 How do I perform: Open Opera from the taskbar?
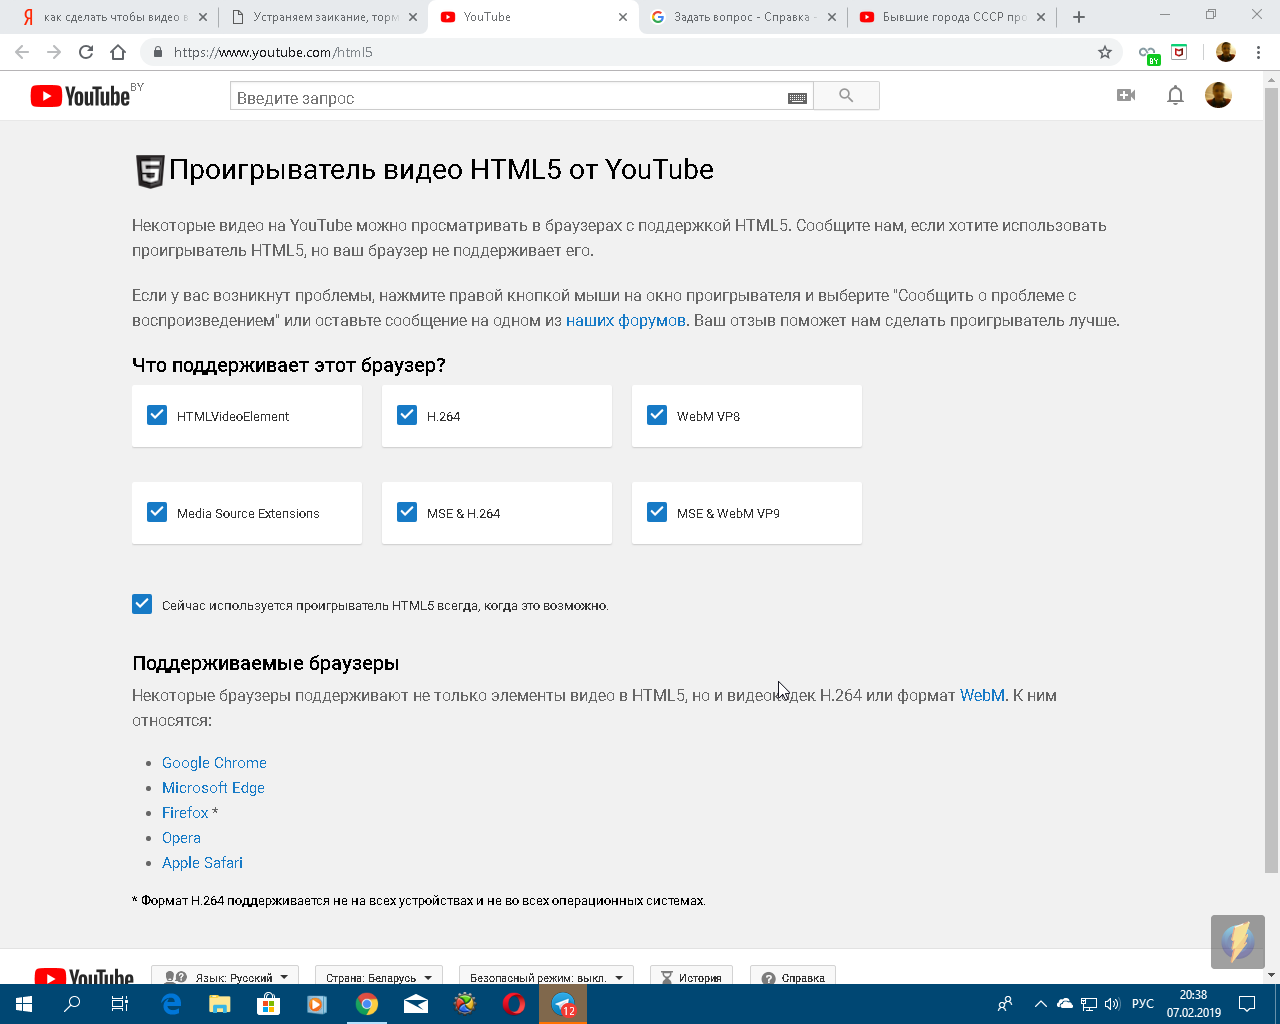click(x=514, y=1004)
